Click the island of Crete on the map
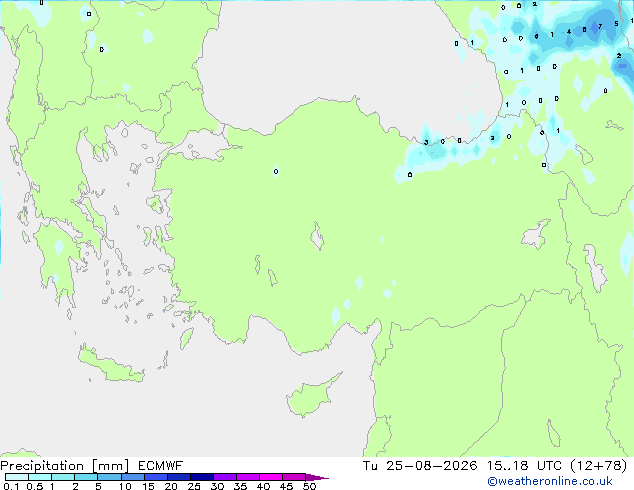634x490 pixels. click(110, 365)
